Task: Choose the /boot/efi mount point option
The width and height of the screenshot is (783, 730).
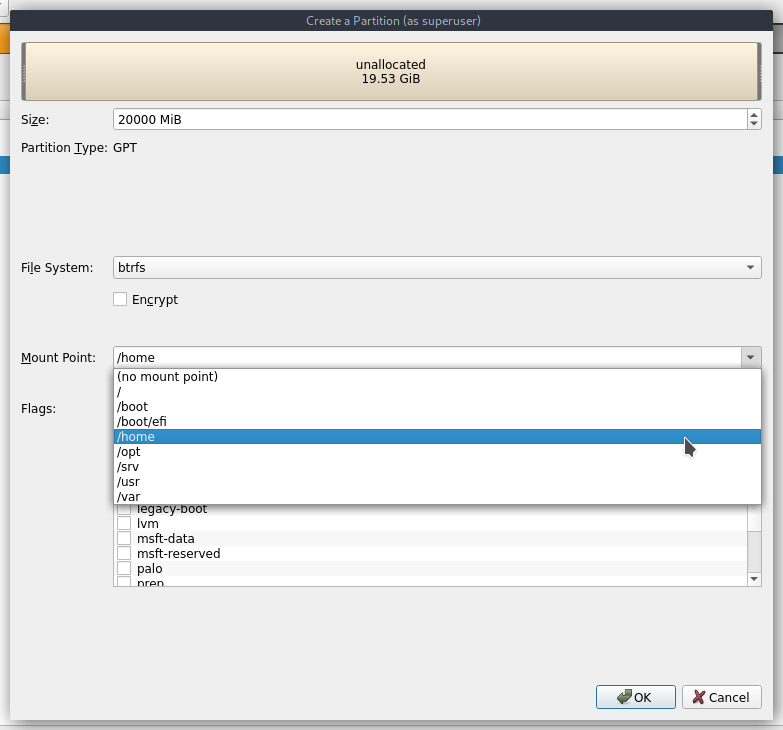Action: pyautogui.click(x=142, y=422)
